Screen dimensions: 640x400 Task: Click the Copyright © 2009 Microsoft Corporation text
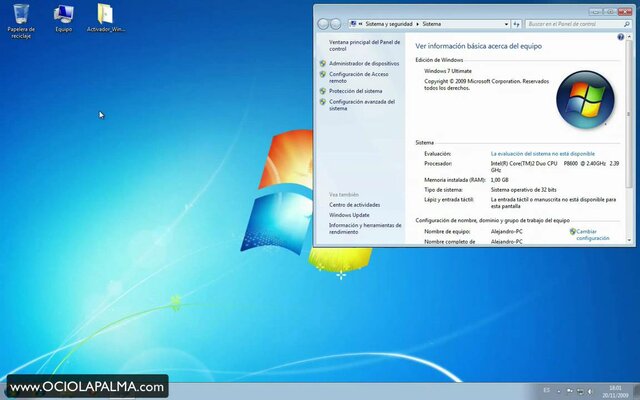[486, 84]
